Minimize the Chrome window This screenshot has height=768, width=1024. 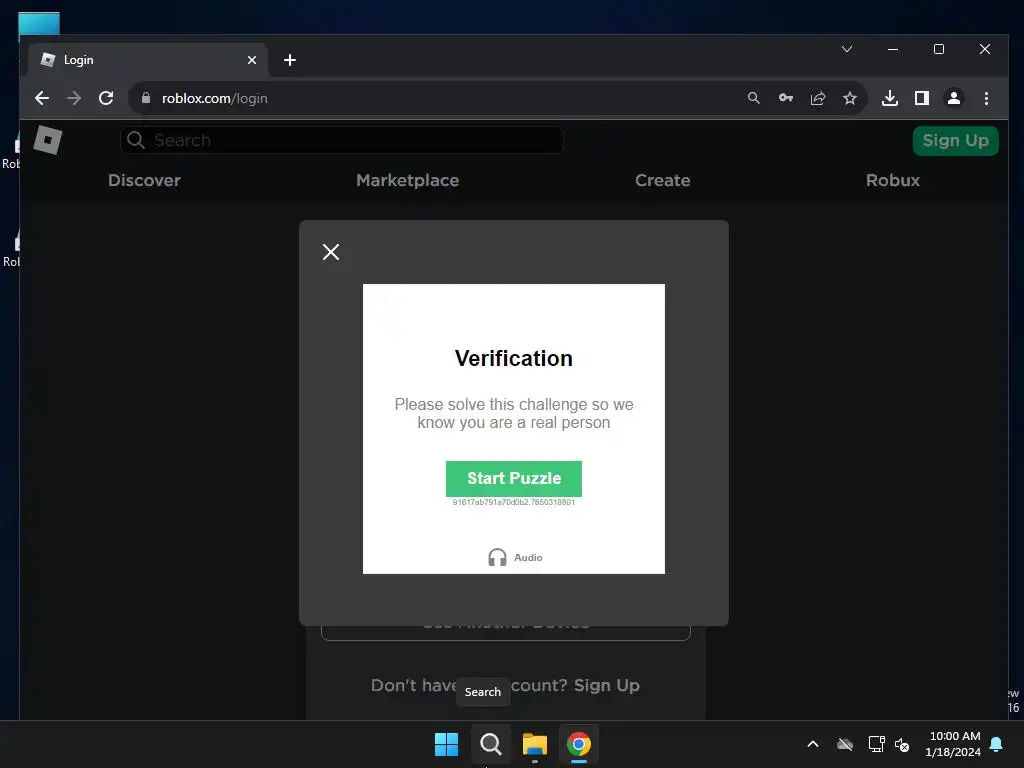tap(893, 49)
